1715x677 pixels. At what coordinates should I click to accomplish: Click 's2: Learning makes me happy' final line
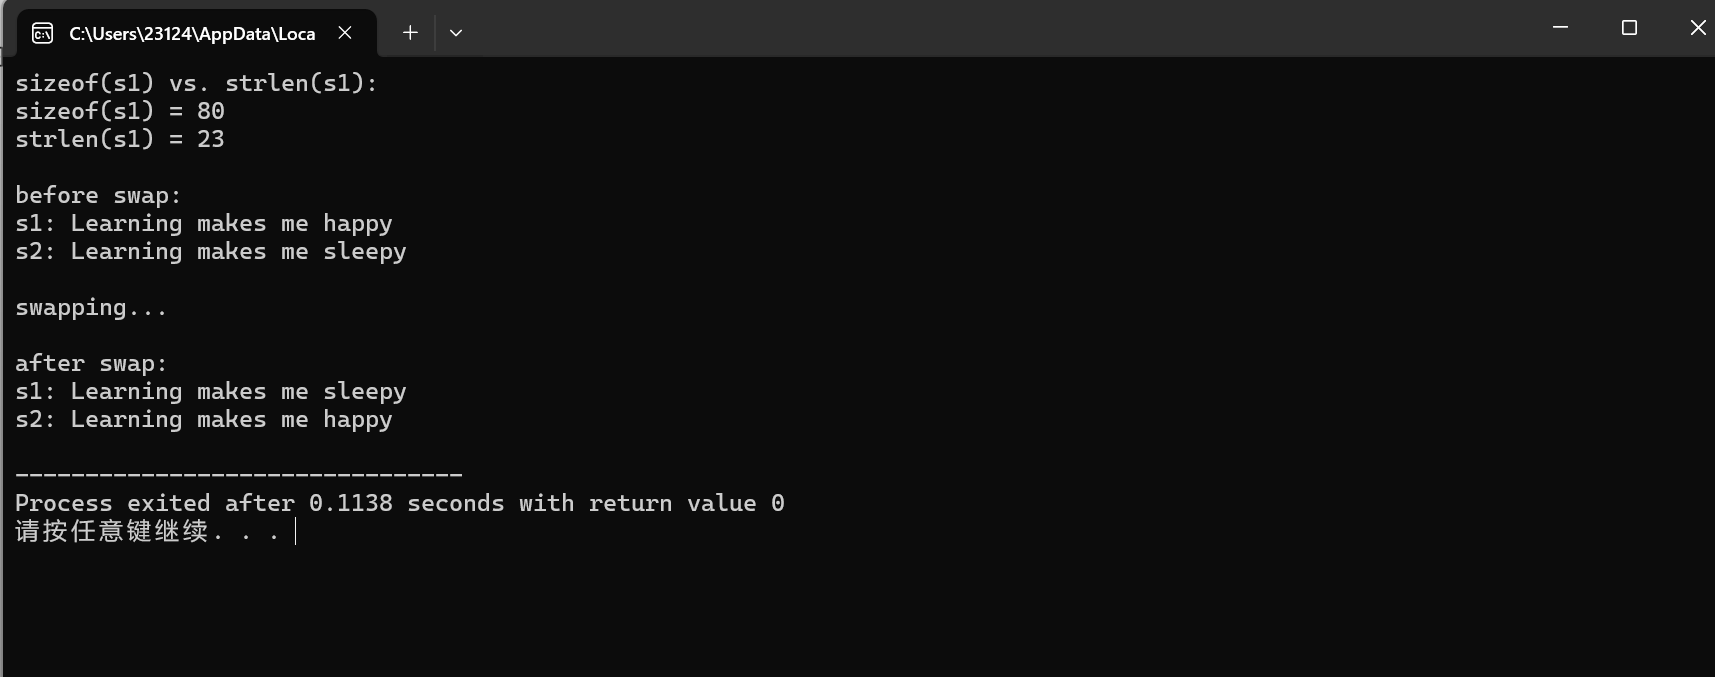pyautogui.click(x=204, y=419)
